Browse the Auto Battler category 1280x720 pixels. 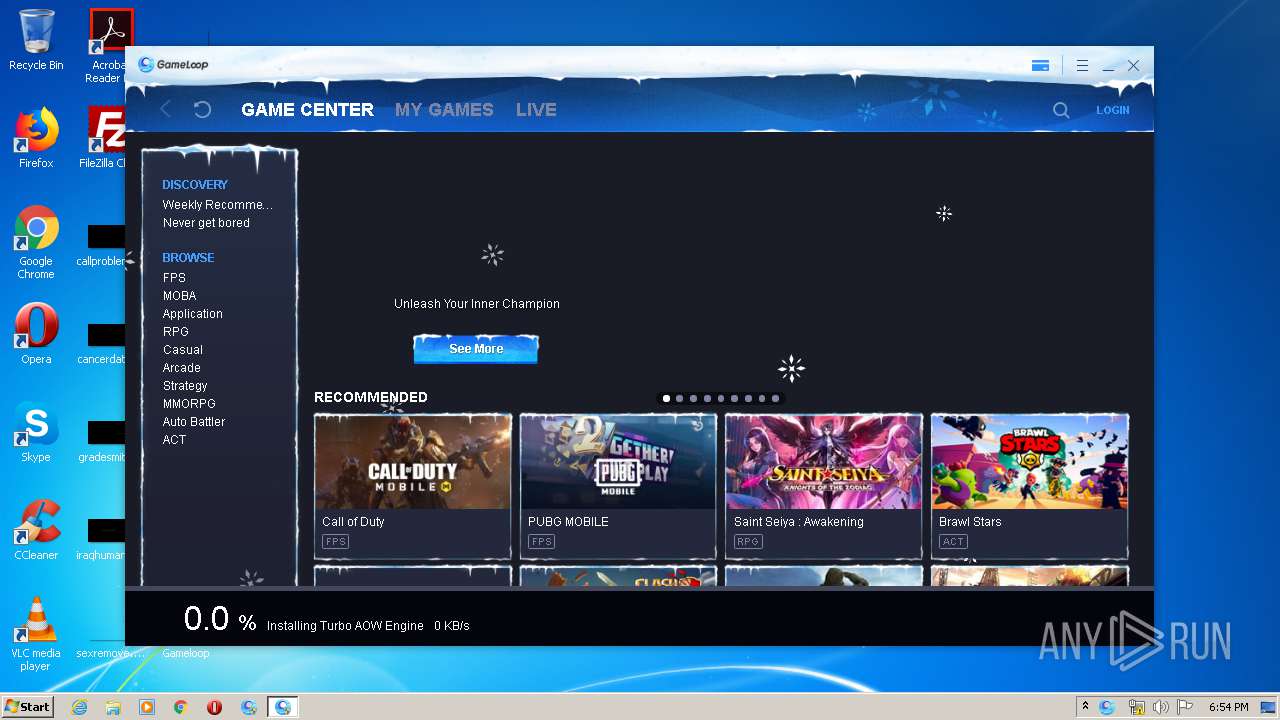point(194,422)
